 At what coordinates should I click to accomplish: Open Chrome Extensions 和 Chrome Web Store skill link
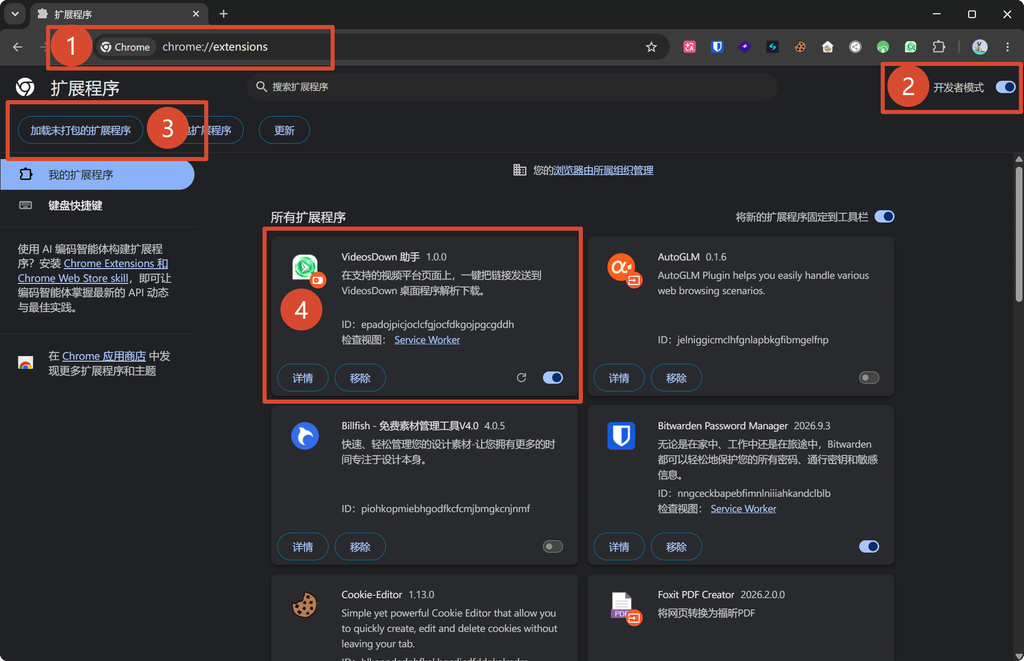click(x=93, y=270)
